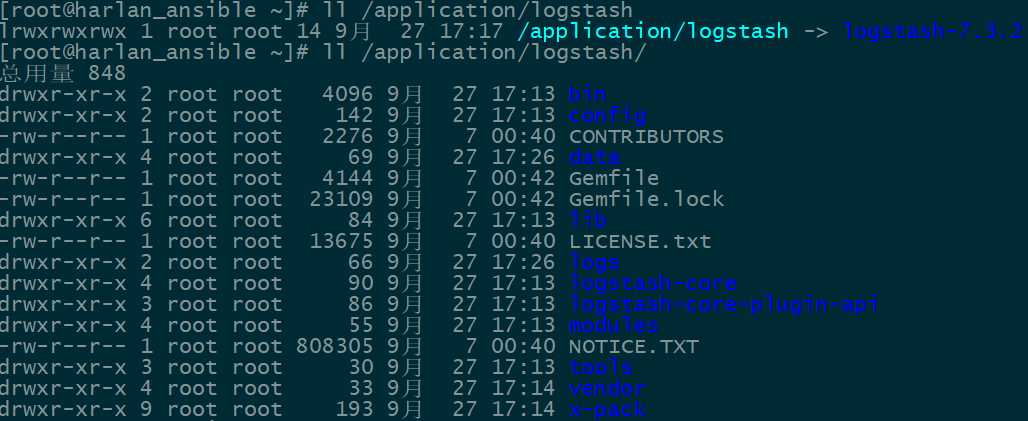Viewport: 1028px width, 421px height.
Task: Select the file size 23109
Action: click(x=341, y=199)
